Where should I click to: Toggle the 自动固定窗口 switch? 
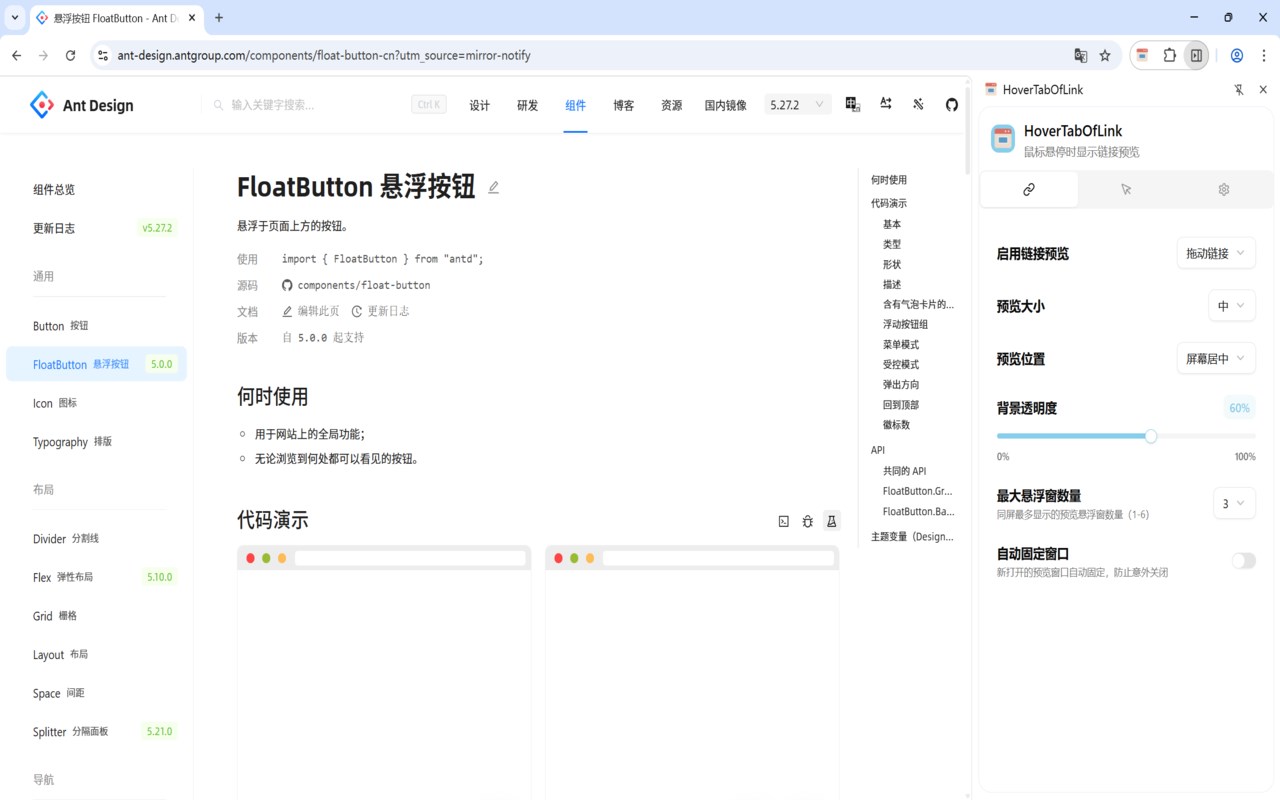tap(1243, 561)
